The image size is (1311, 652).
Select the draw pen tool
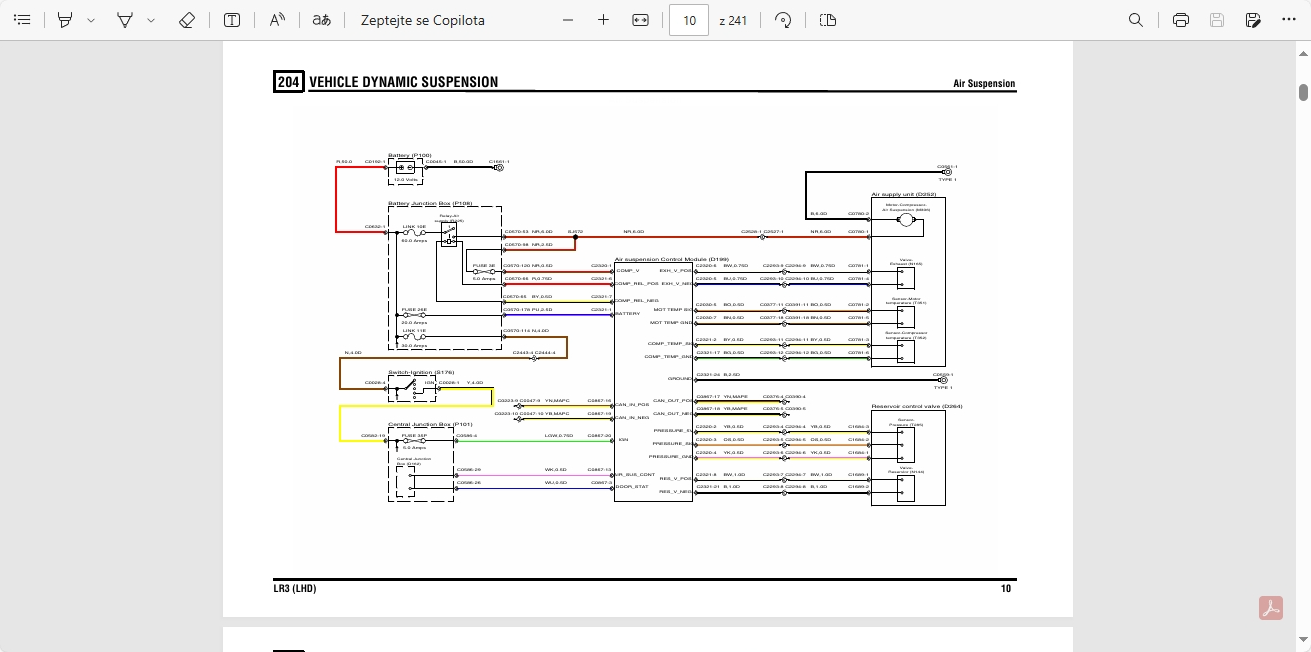(125, 20)
